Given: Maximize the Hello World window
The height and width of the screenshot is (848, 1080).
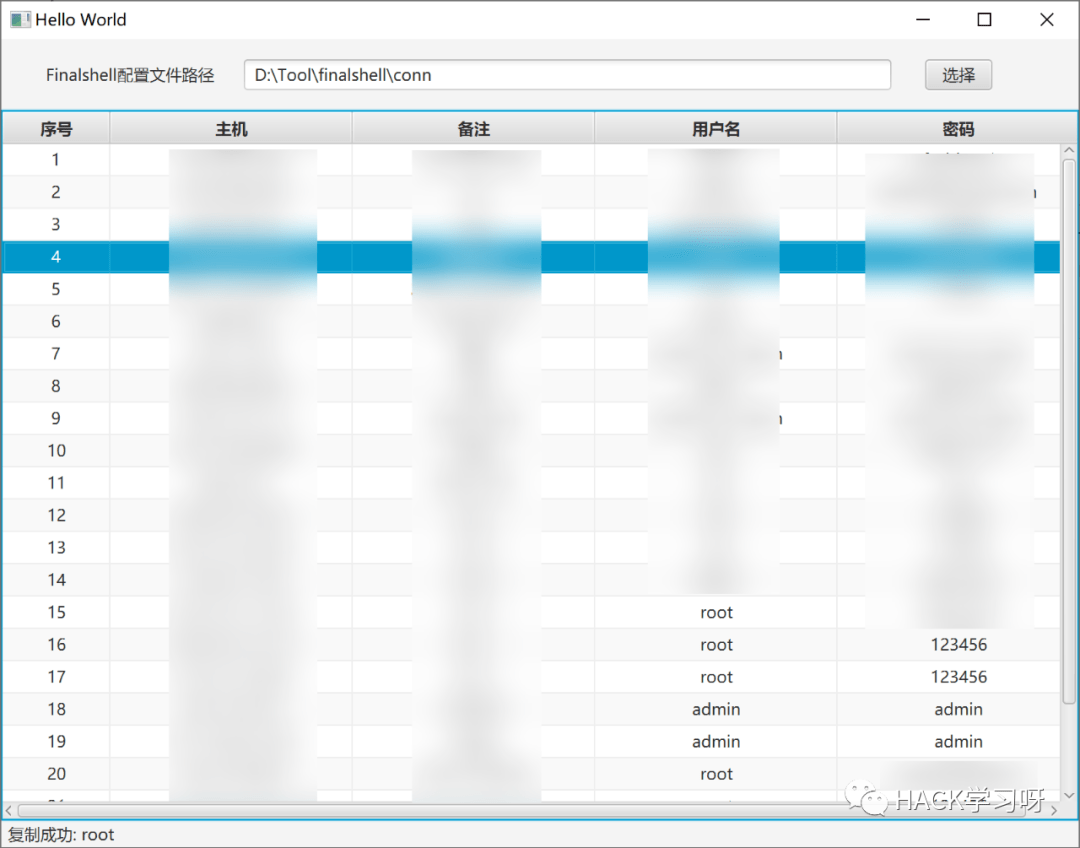Looking at the screenshot, I should pos(984,19).
